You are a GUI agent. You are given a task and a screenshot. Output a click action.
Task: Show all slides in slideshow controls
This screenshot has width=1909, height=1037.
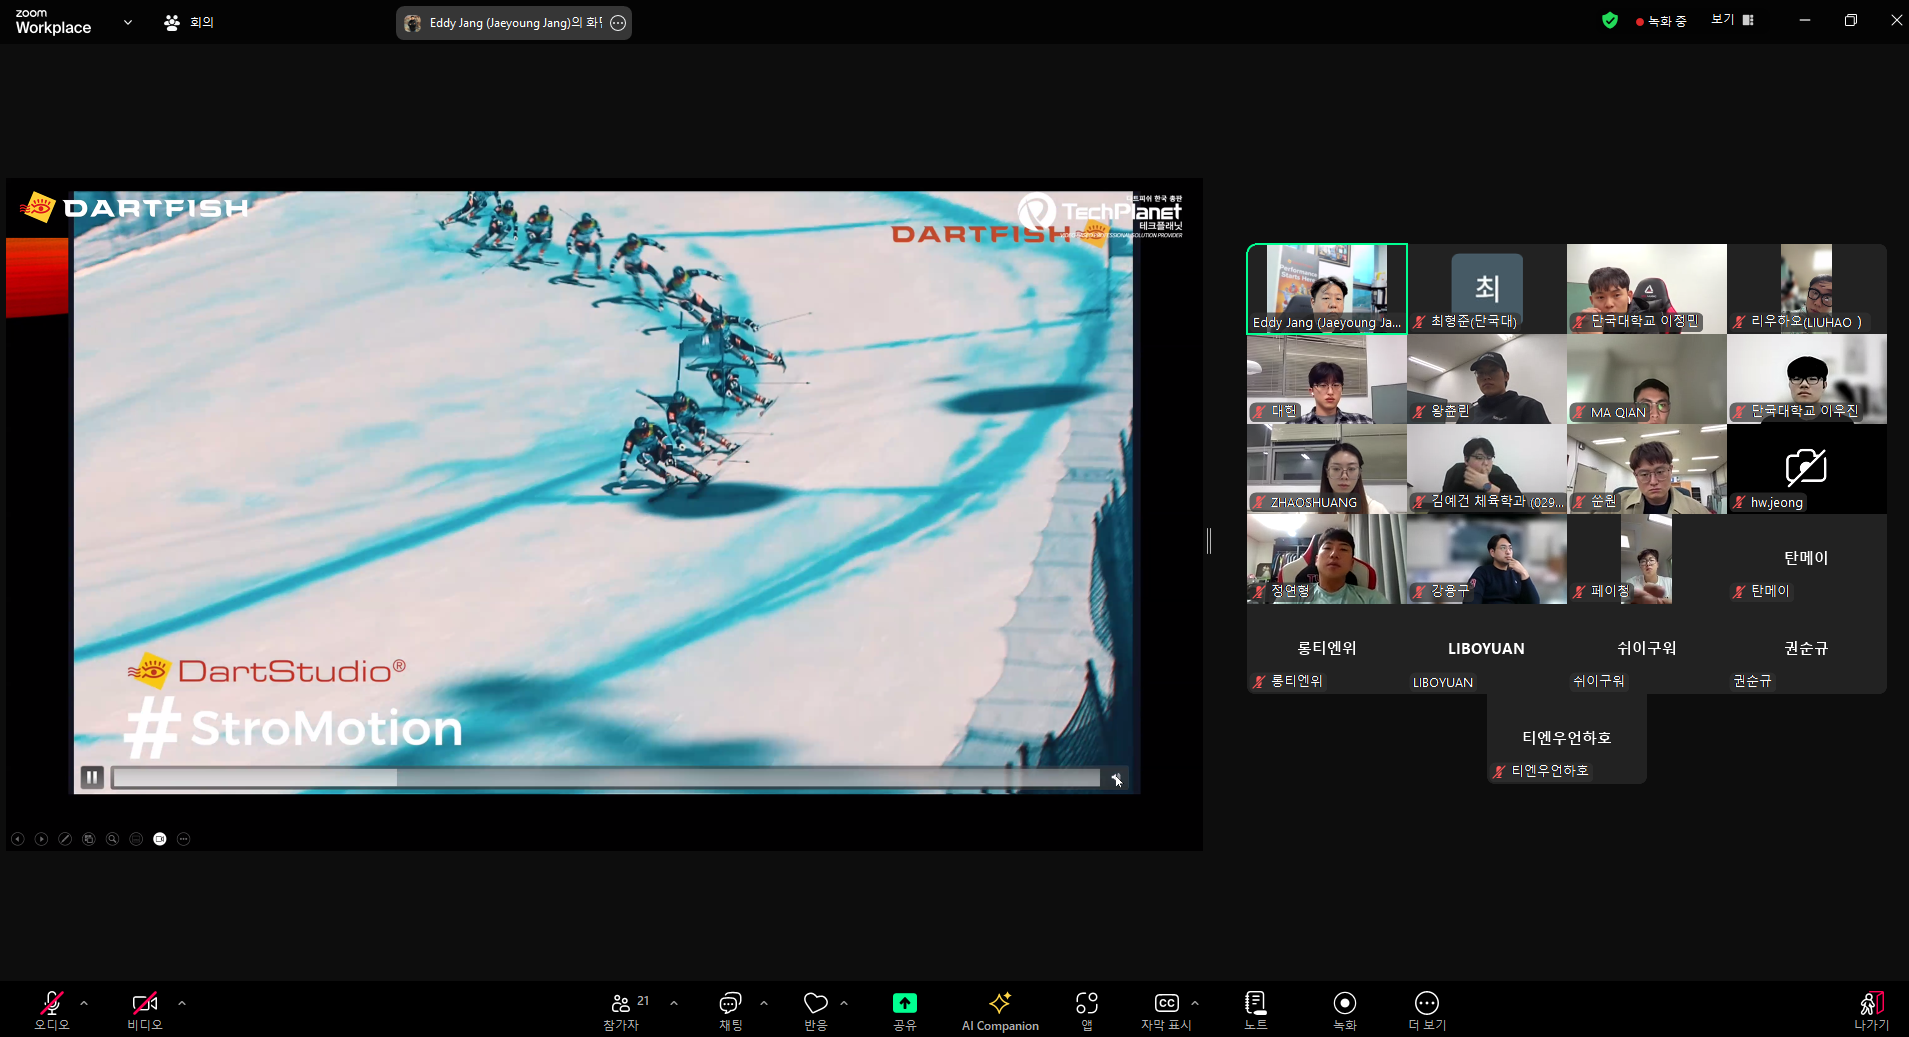click(x=89, y=839)
